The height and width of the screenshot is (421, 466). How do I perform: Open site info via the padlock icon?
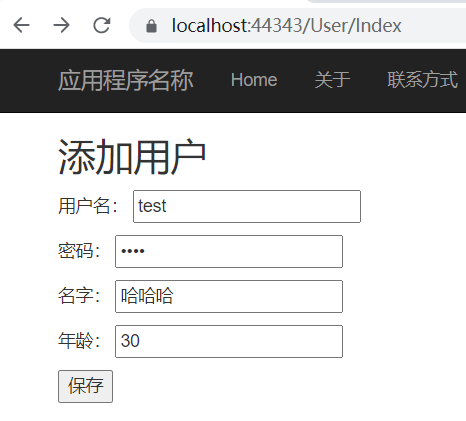151,26
